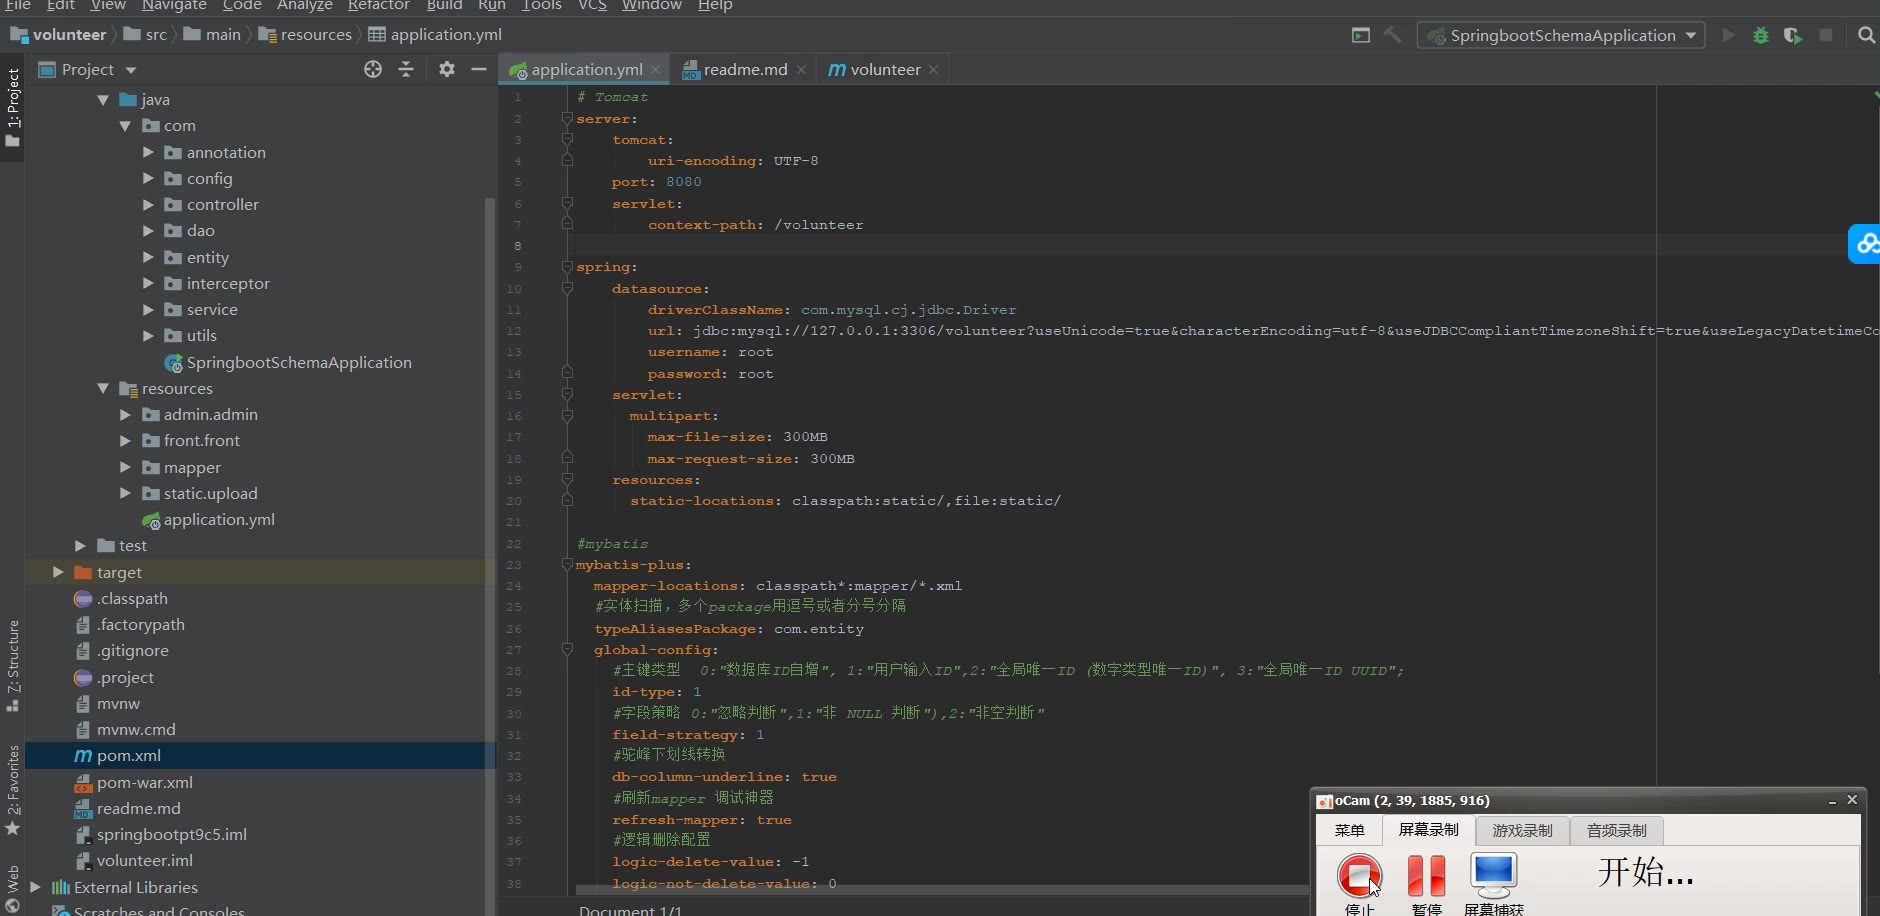Fold the mybatis-plus block in gutter
1880x916 pixels.
(x=567, y=565)
